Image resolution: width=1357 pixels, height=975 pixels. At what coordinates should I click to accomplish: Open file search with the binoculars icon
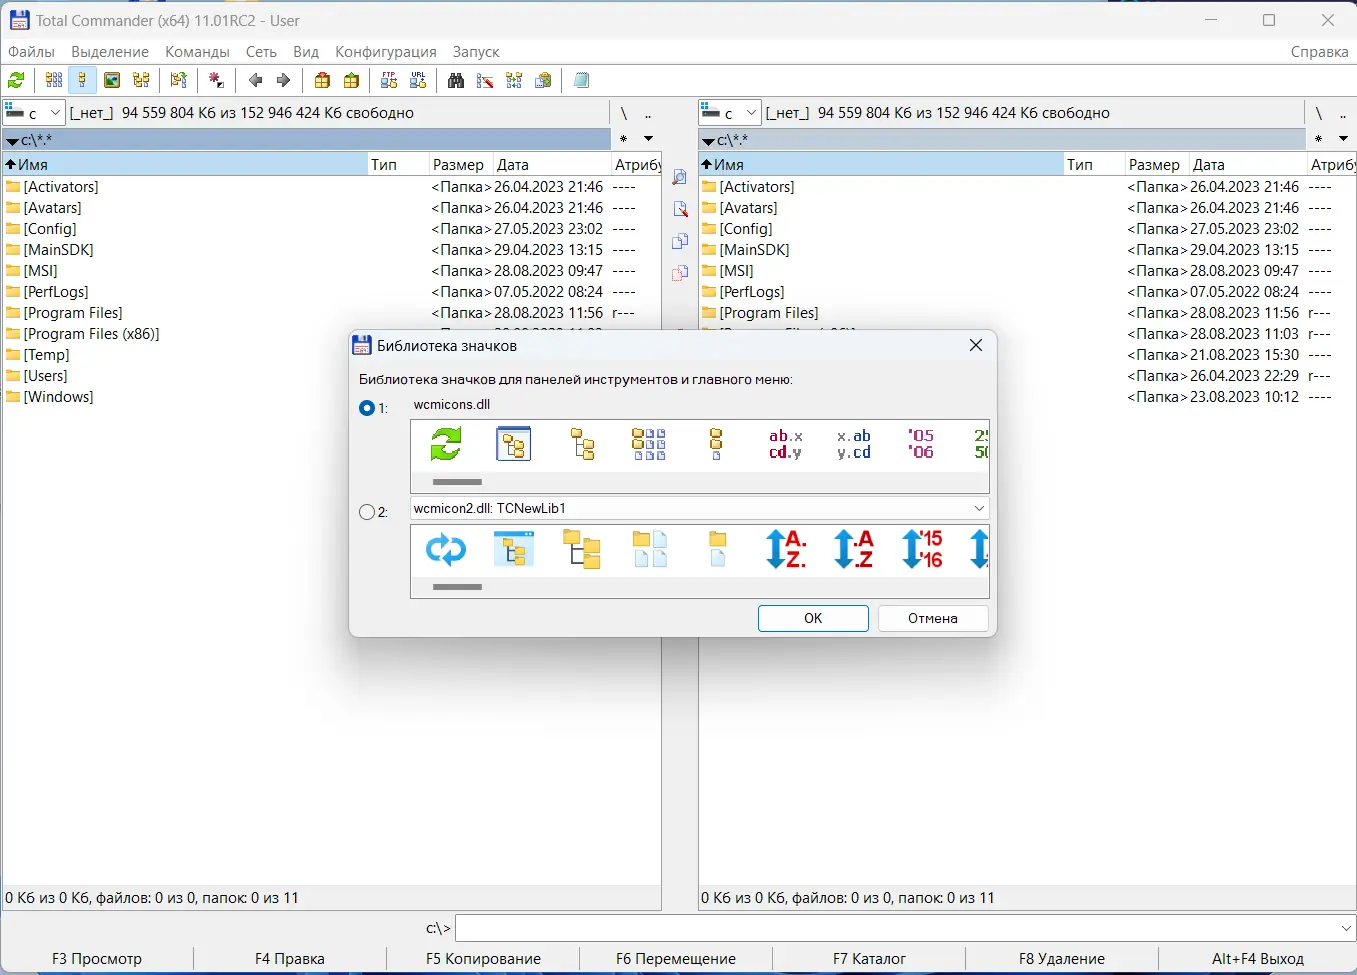point(456,81)
